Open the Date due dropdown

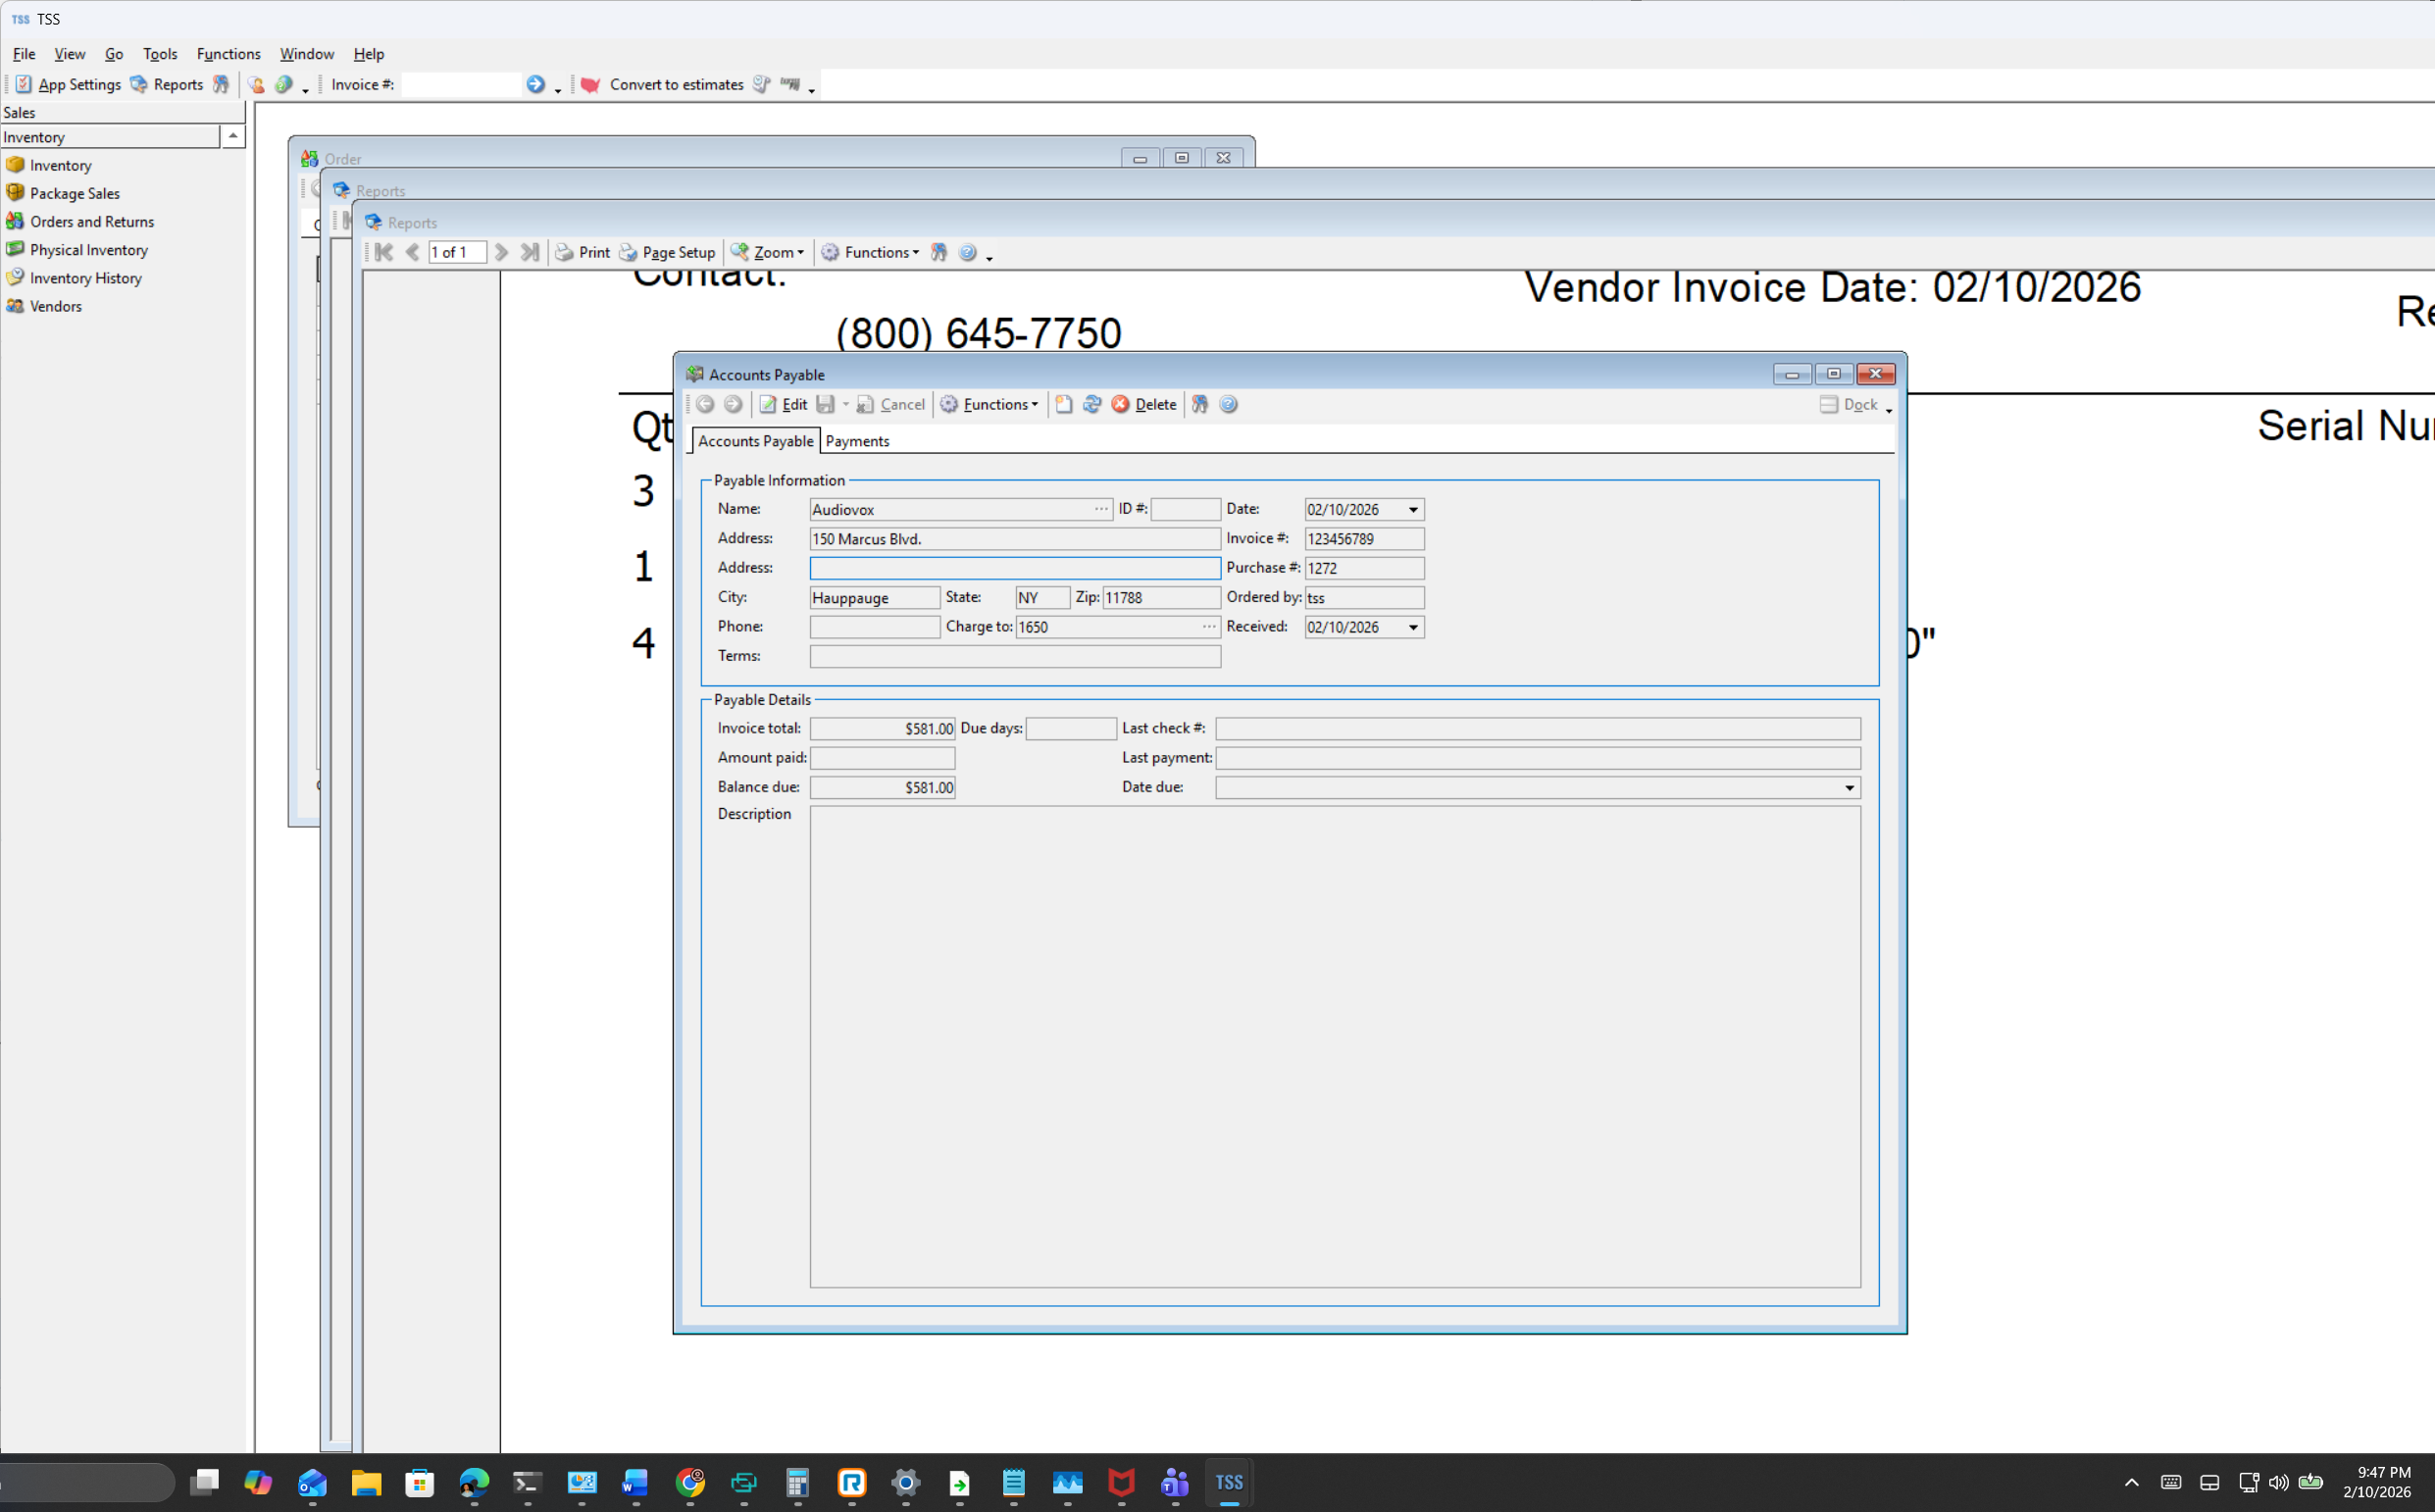(1849, 788)
